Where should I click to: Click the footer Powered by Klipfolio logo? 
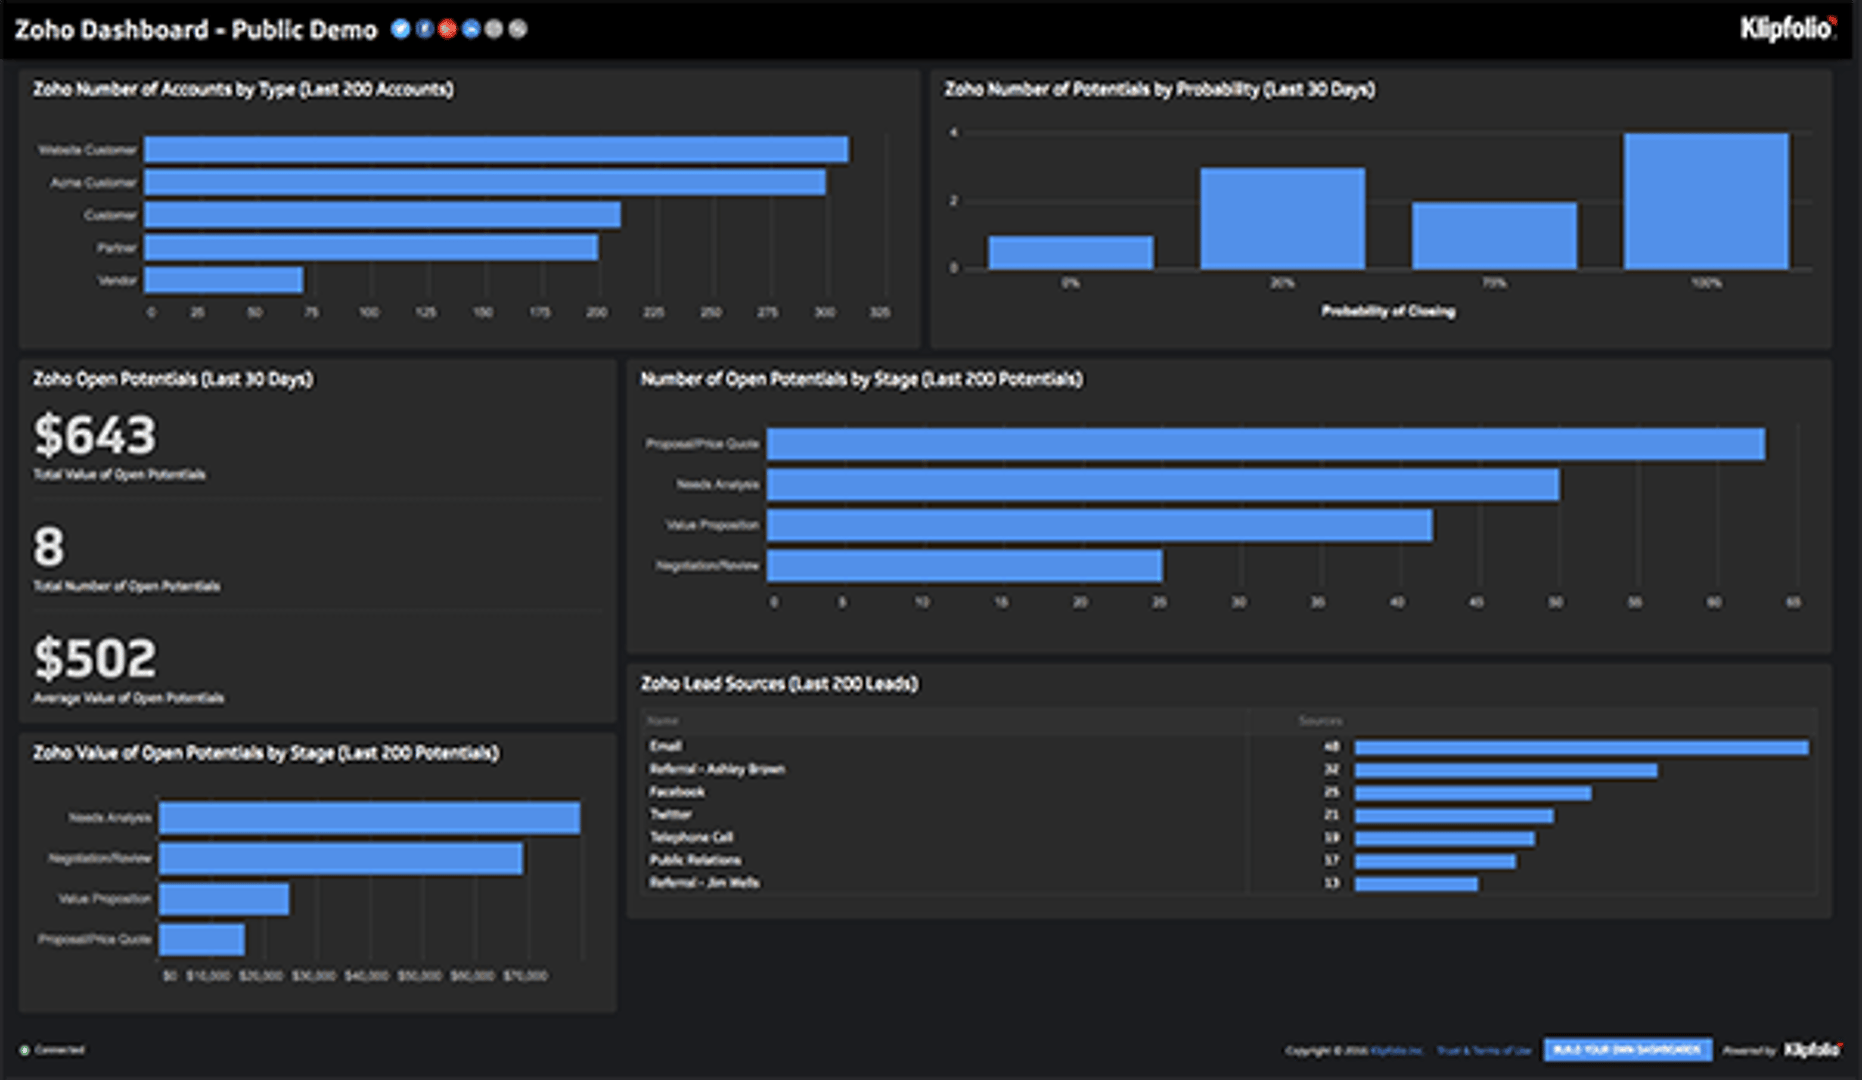coord(1812,1050)
